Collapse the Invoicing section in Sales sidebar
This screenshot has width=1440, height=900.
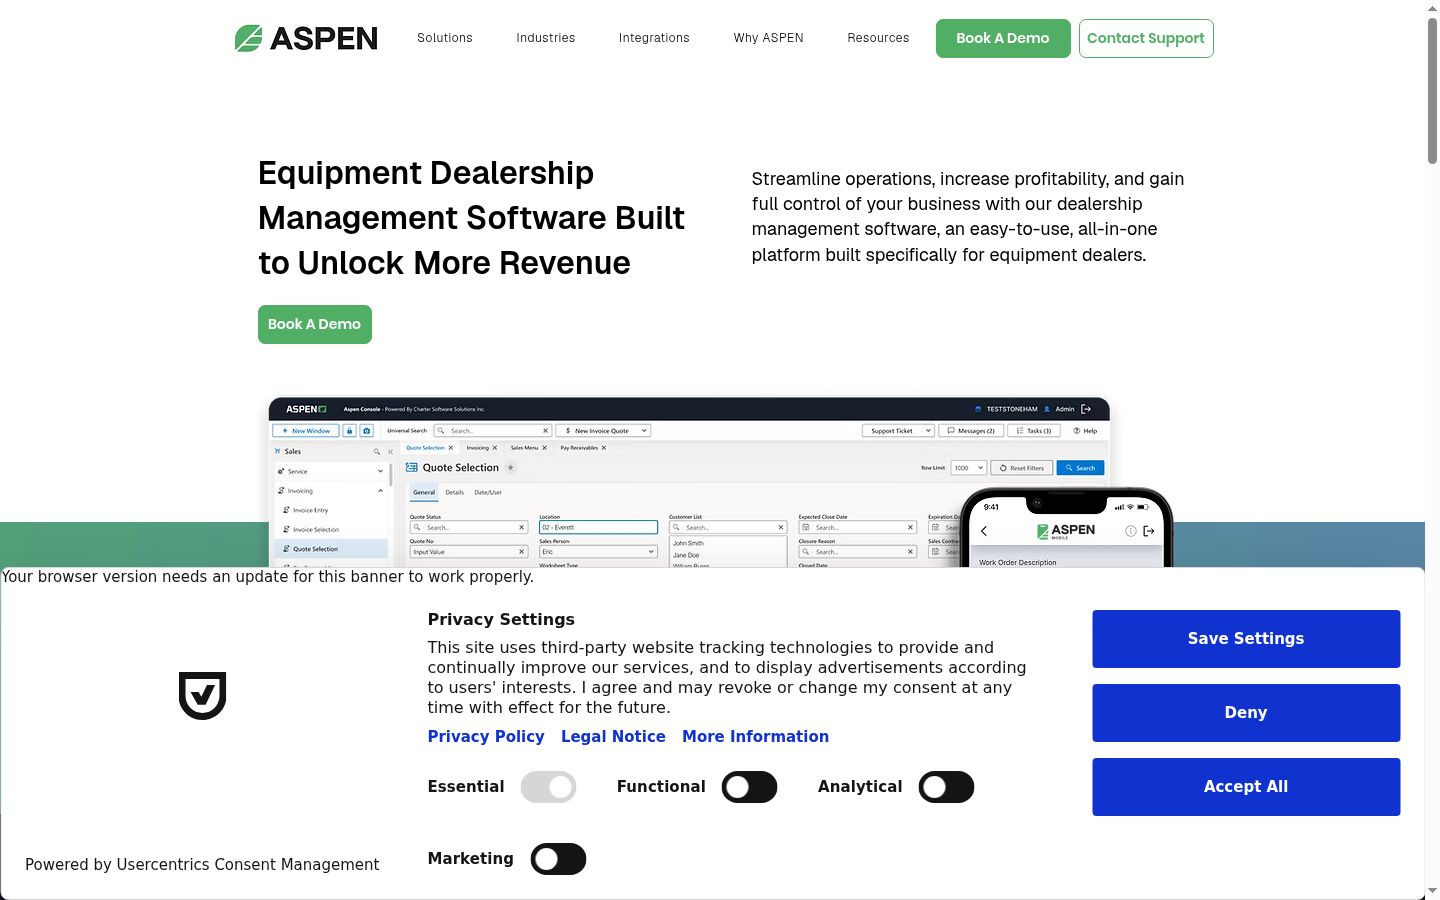click(x=380, y=491)
